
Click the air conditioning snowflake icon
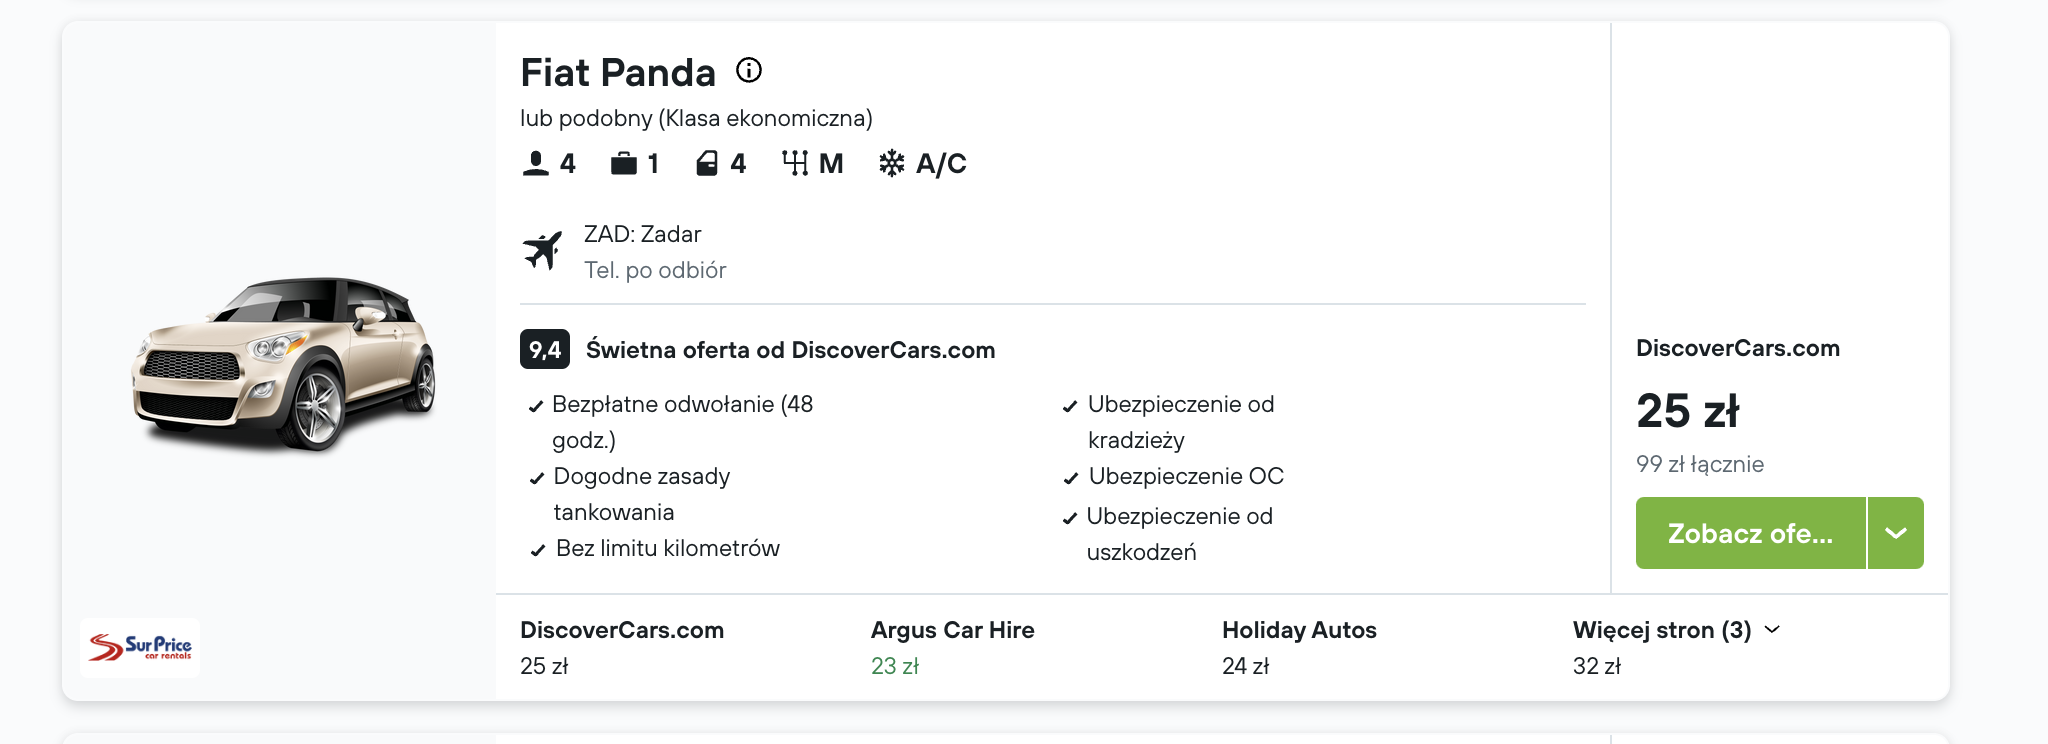892,163
